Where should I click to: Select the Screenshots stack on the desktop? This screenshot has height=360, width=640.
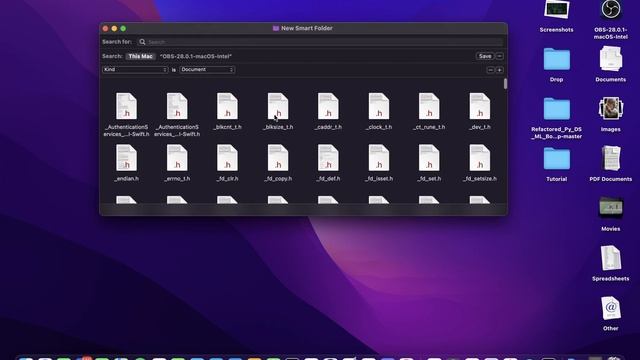[x=556, y=10]
